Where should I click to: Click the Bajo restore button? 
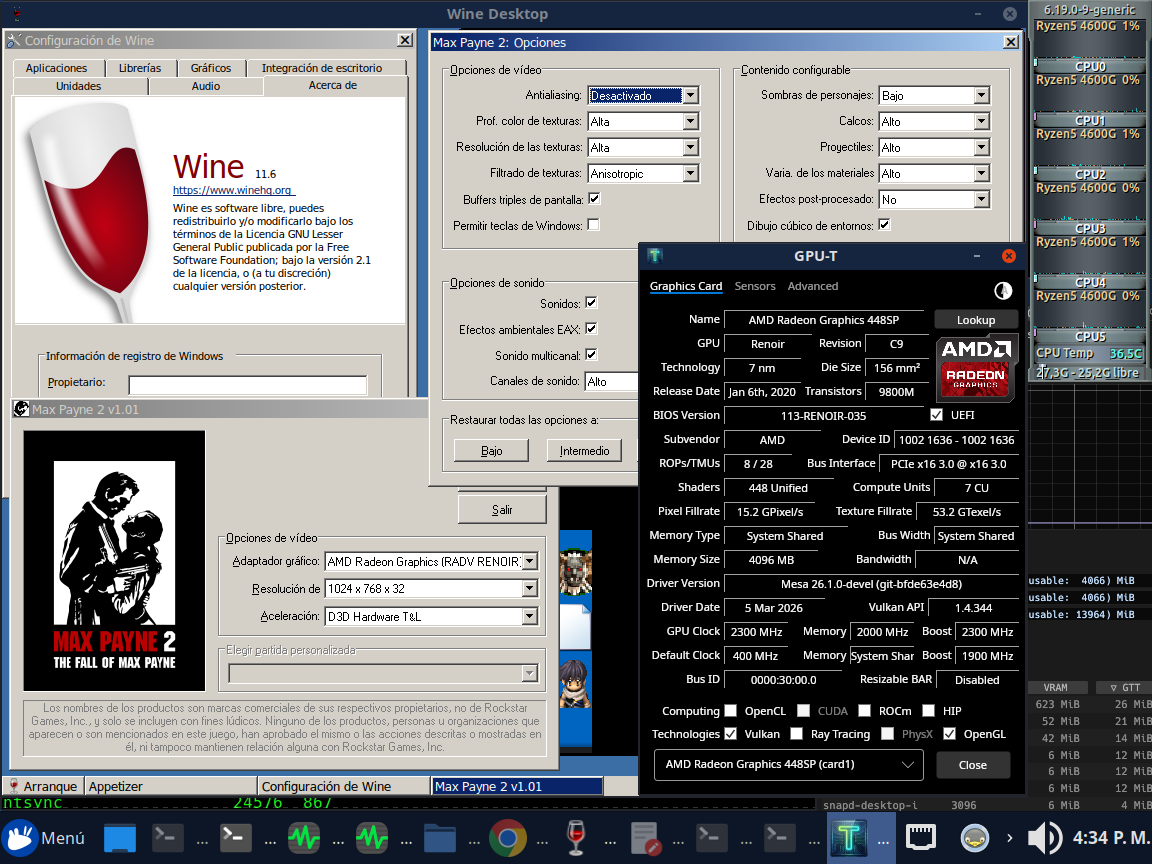pos(492,450)
